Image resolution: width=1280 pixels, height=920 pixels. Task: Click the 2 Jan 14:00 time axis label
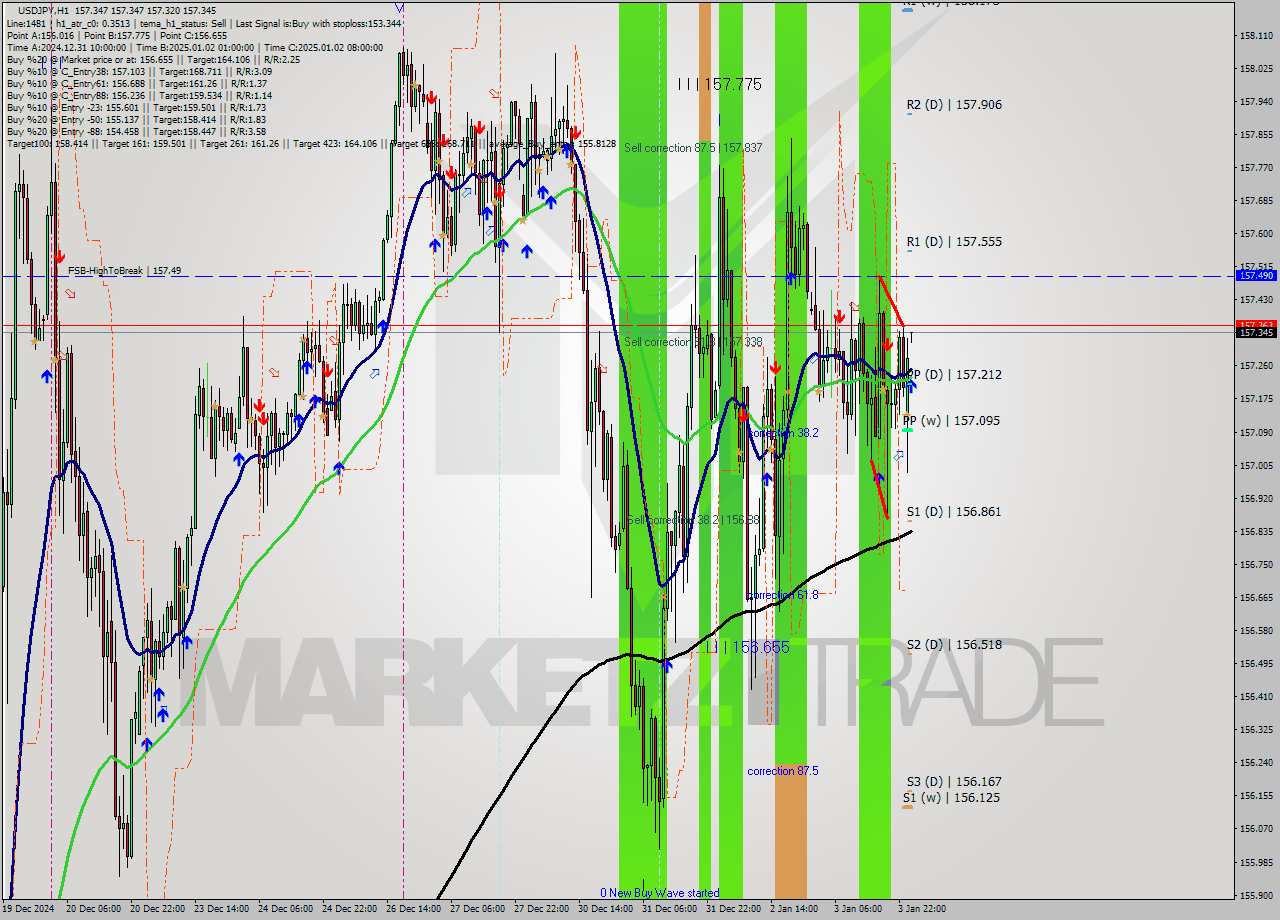(x=796, y=909)
